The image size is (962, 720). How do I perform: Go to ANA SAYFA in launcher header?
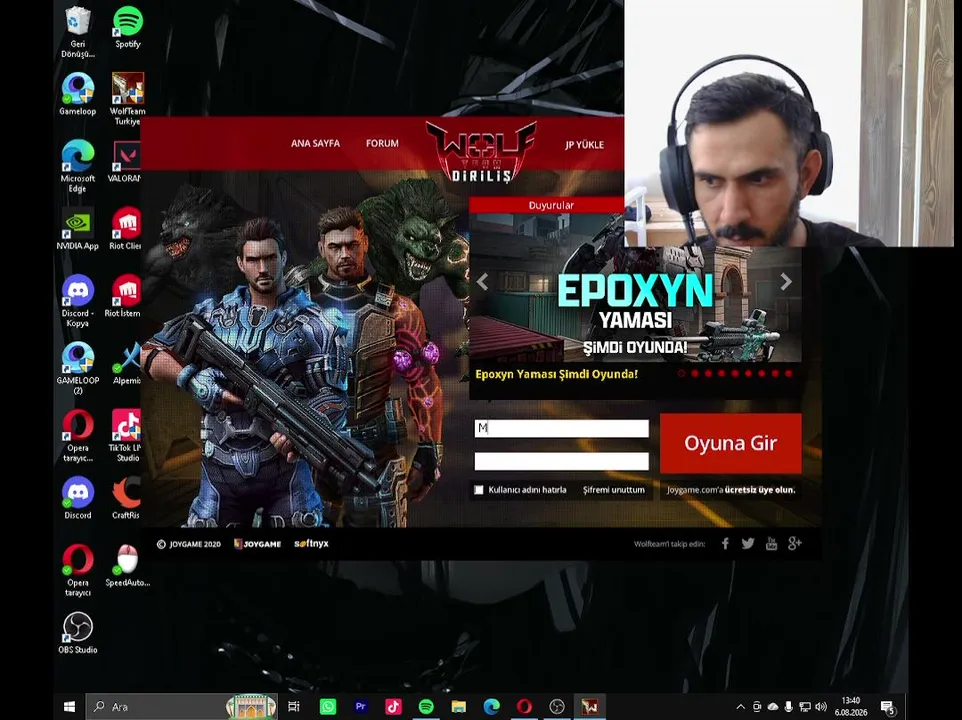point(315,143)
